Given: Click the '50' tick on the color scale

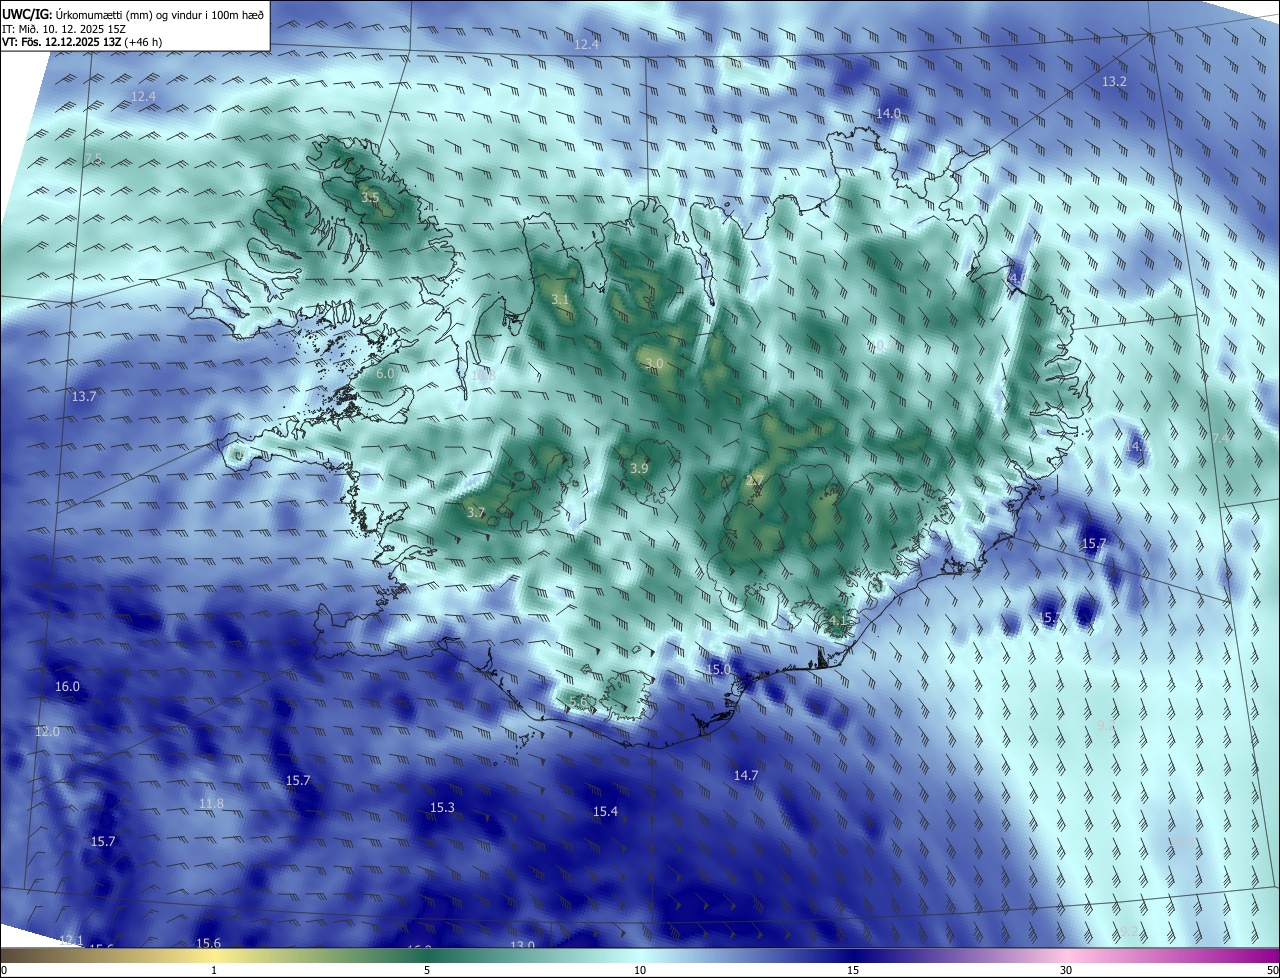Looking at the screenshot, I should pyautogui.click(x=1271, y=970).
